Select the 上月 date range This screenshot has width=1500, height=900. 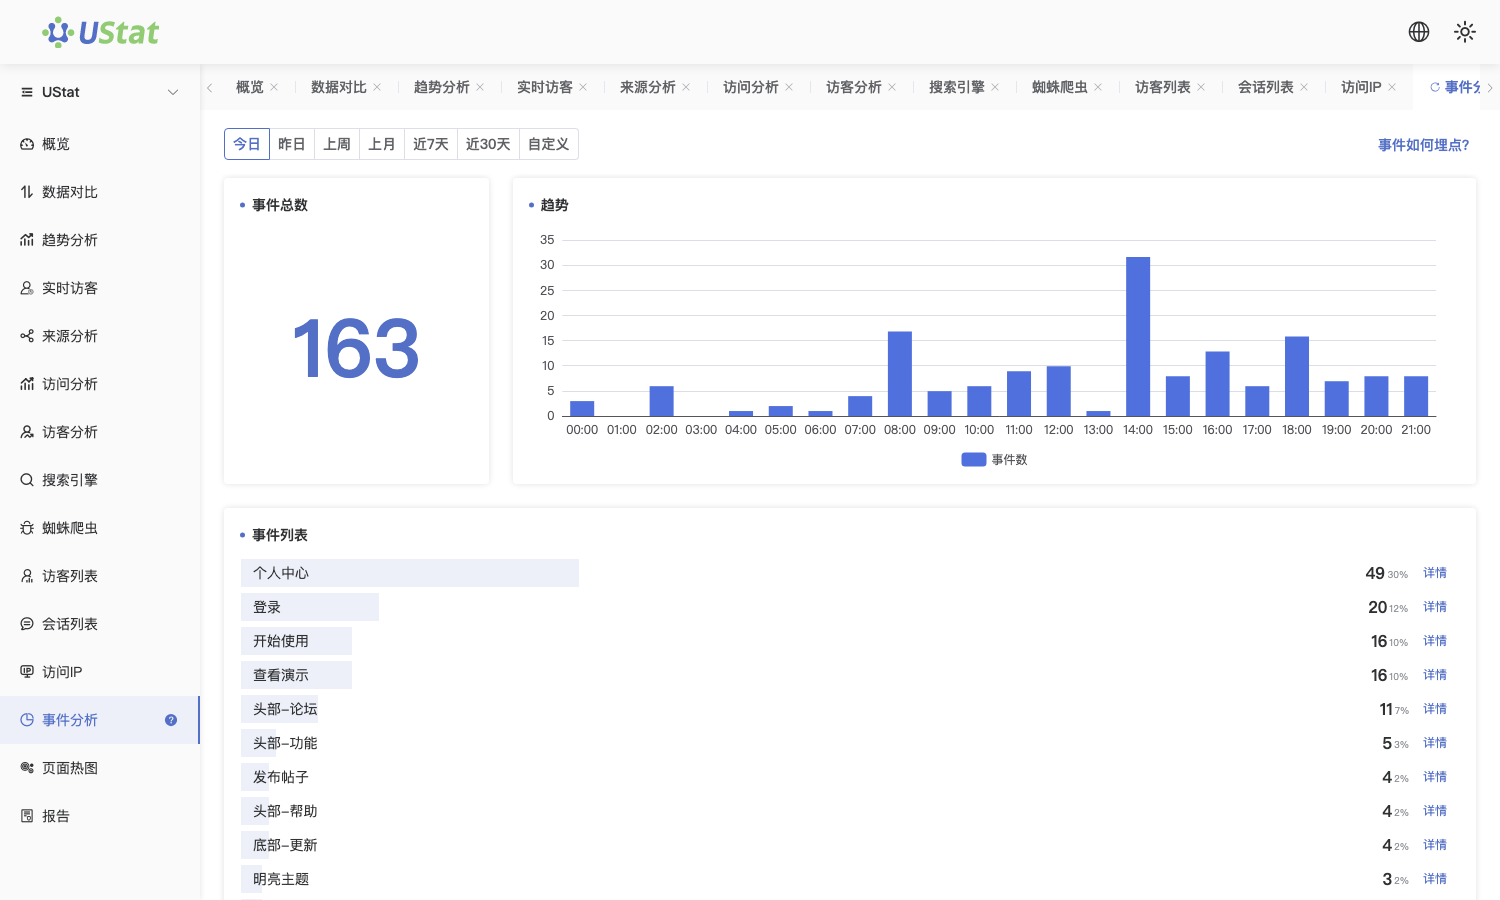point(382,144)
